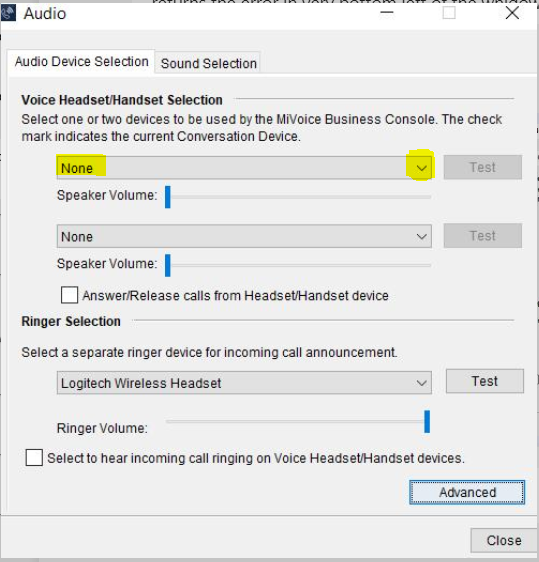Enable Answer/Release calls from Headset/Handset device
Viewport: 539px width, 562px height.
pos(69,295)
